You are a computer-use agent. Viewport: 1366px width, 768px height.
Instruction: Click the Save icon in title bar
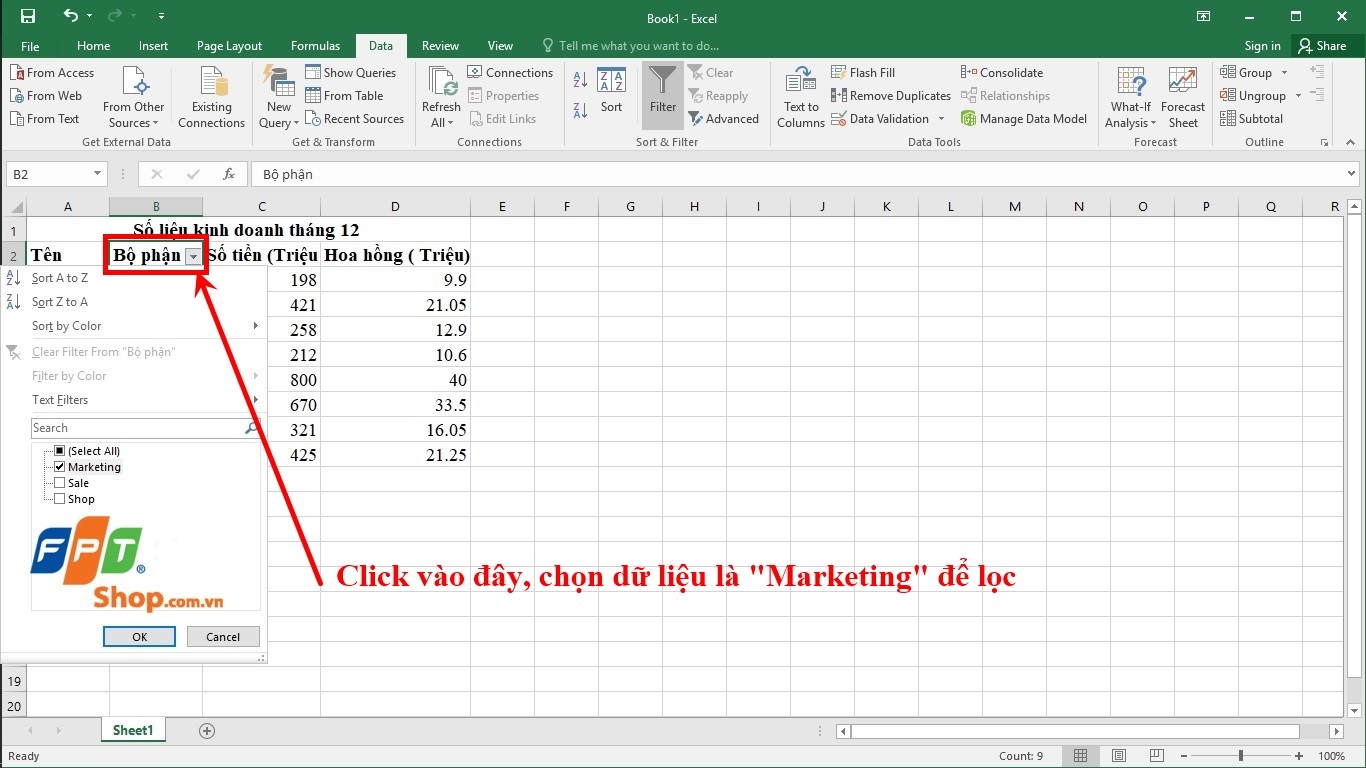(27, 16)
